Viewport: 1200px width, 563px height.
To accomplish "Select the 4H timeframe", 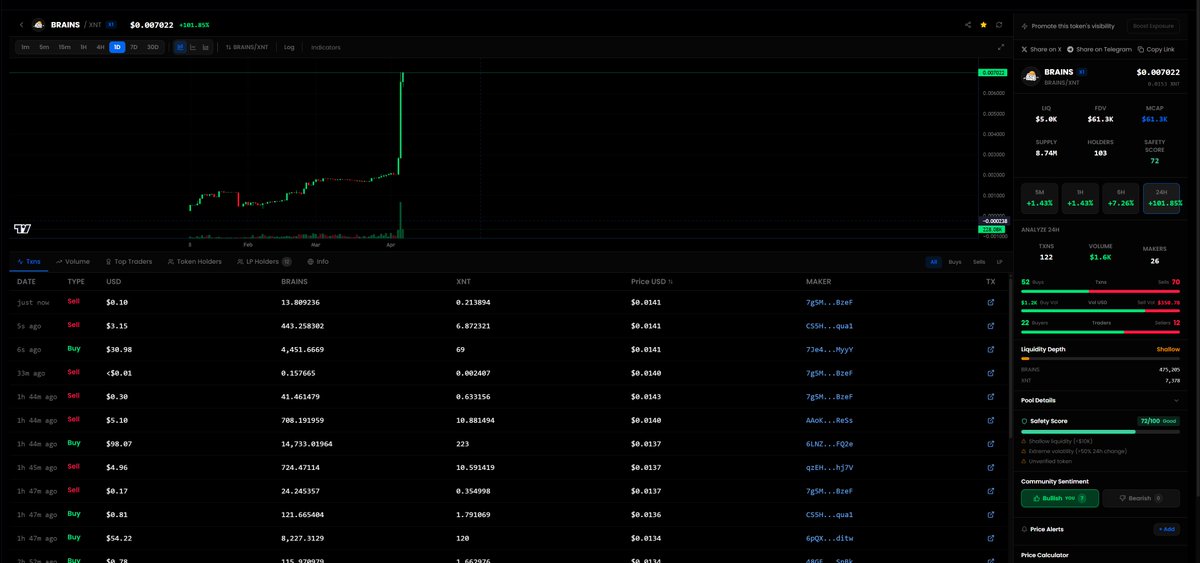I will point(100,47).
